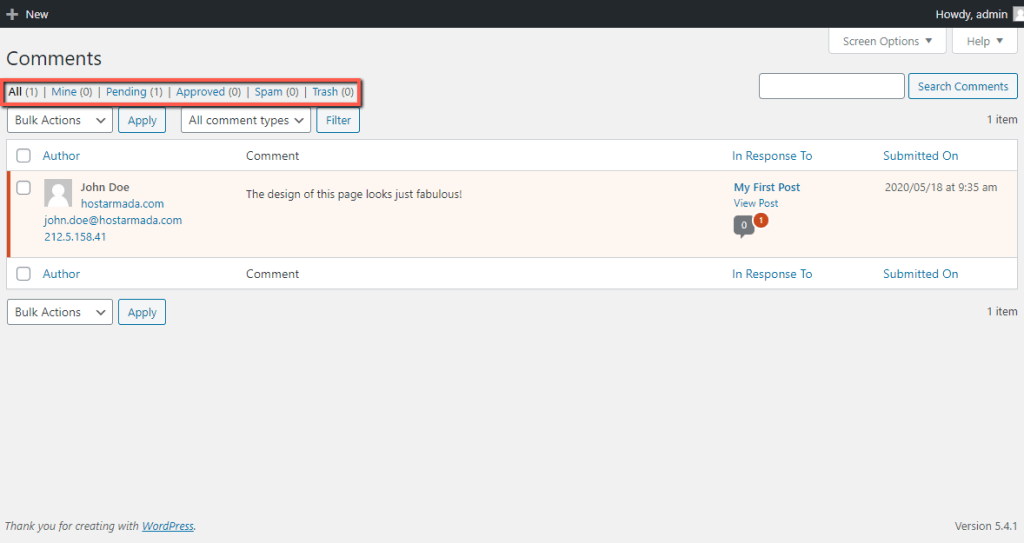The height and width of the screenshot is (543, 1024).
Task: Check the John Doe comment checkbox
Action: [x=24, y=188]
